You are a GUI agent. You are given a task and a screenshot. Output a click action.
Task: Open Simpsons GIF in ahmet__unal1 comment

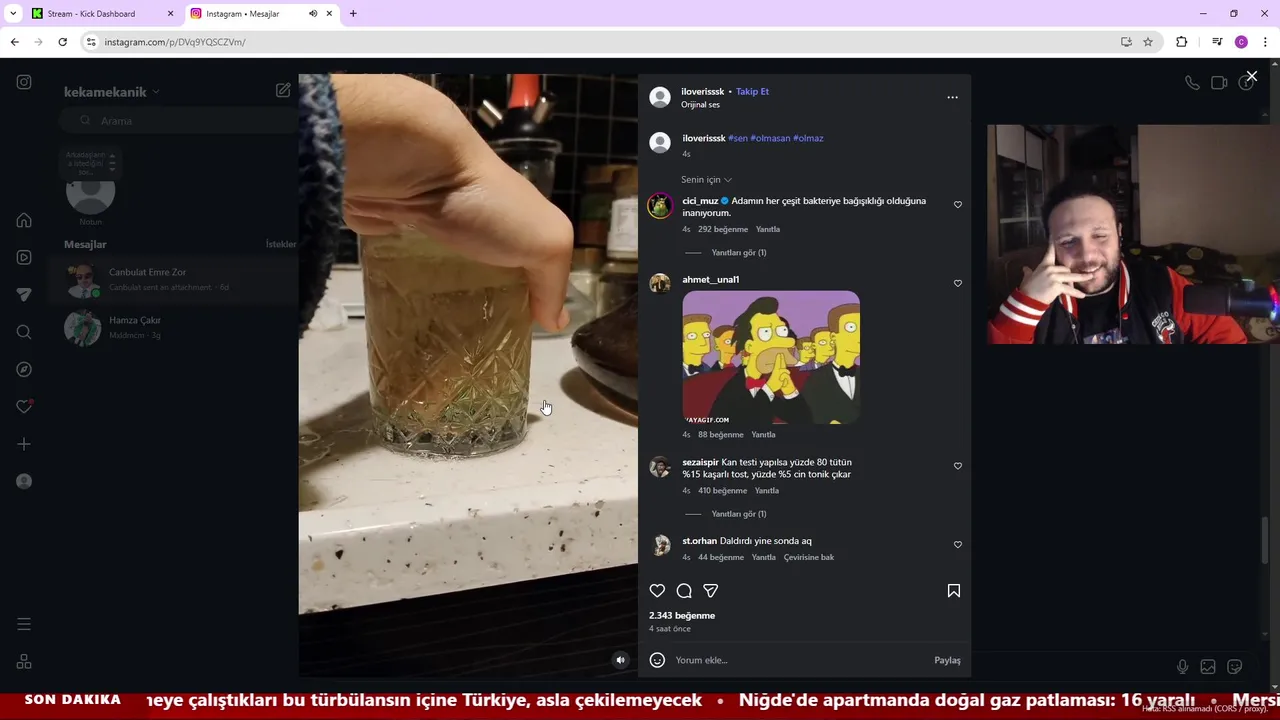point(771,358)
